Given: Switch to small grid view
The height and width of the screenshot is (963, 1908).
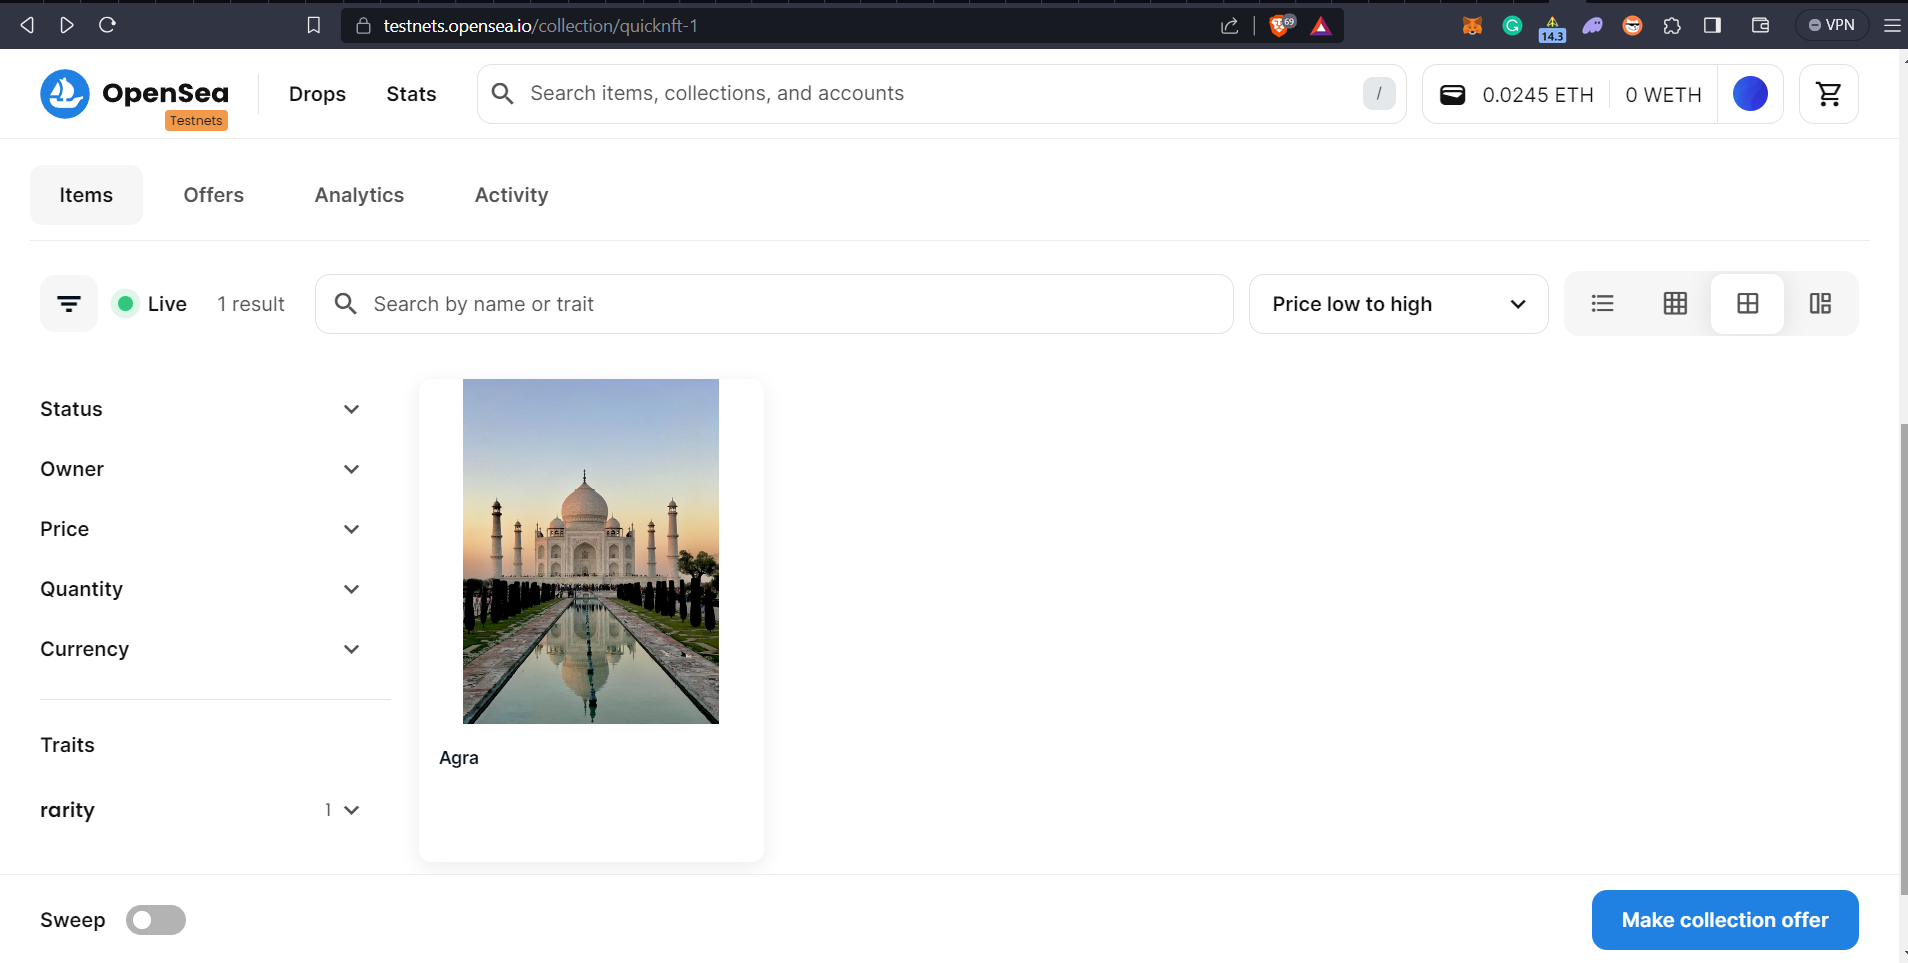Looking at the screenshot, I should (x=1675, y=304).
